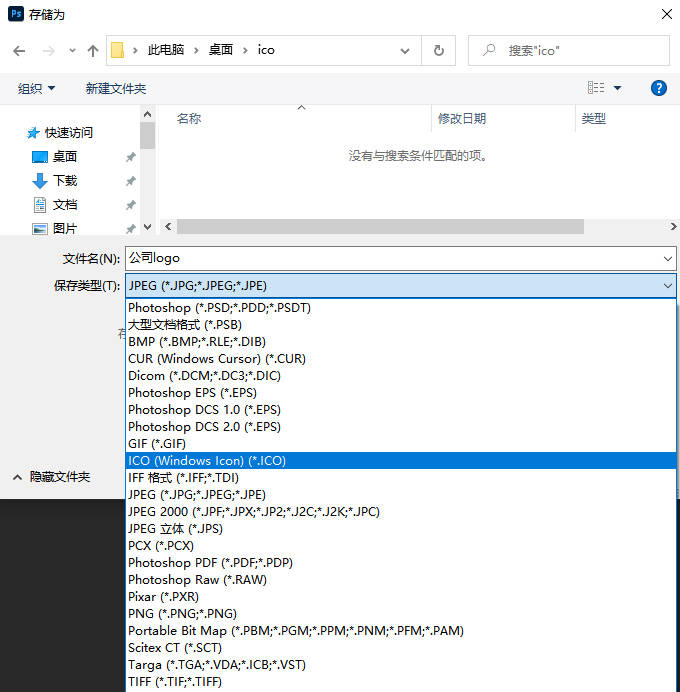Sort by 修改日期 column header
This screenshot has width=680, height=692.
(x=462, y=118)
